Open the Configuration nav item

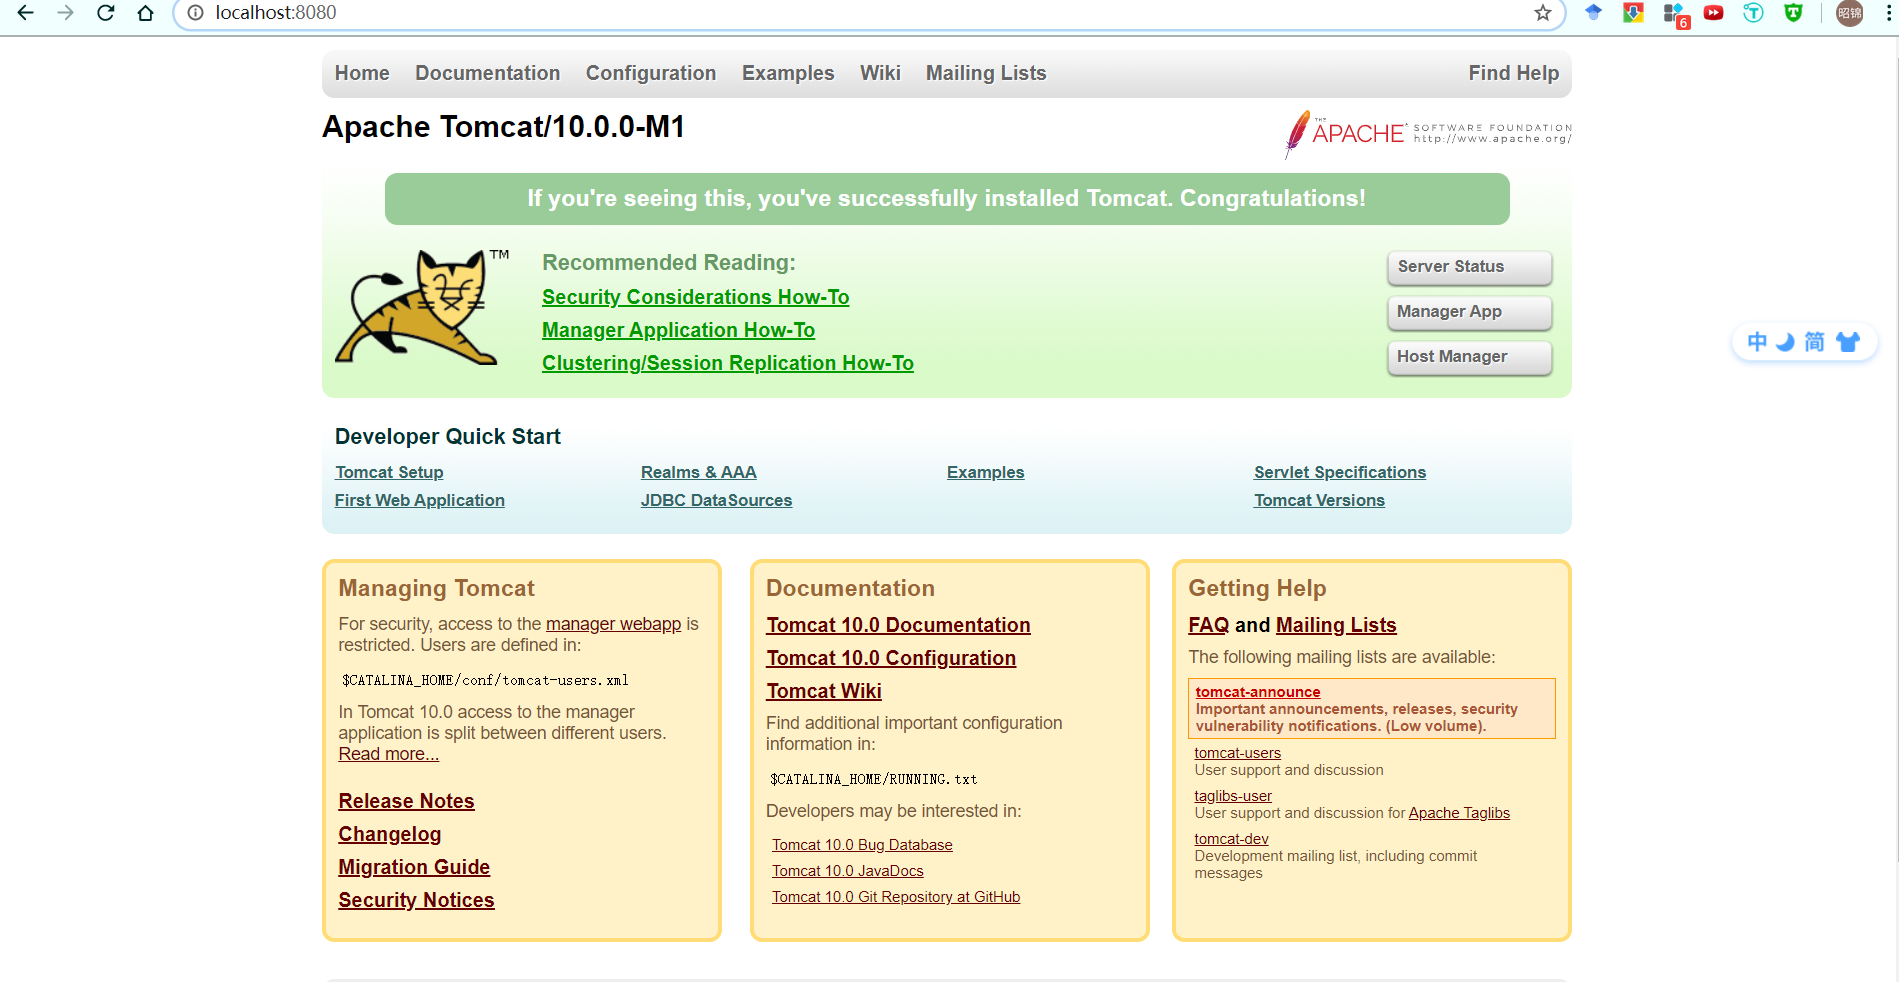click(x=651, y=73)
